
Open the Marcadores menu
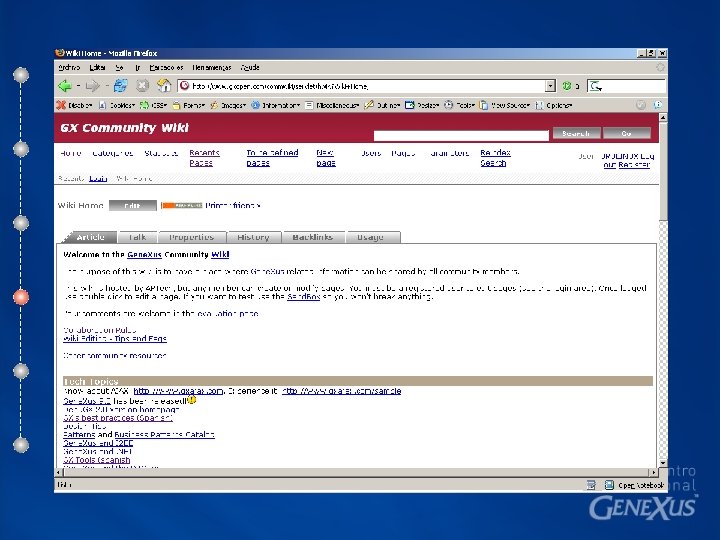[166, 68]
